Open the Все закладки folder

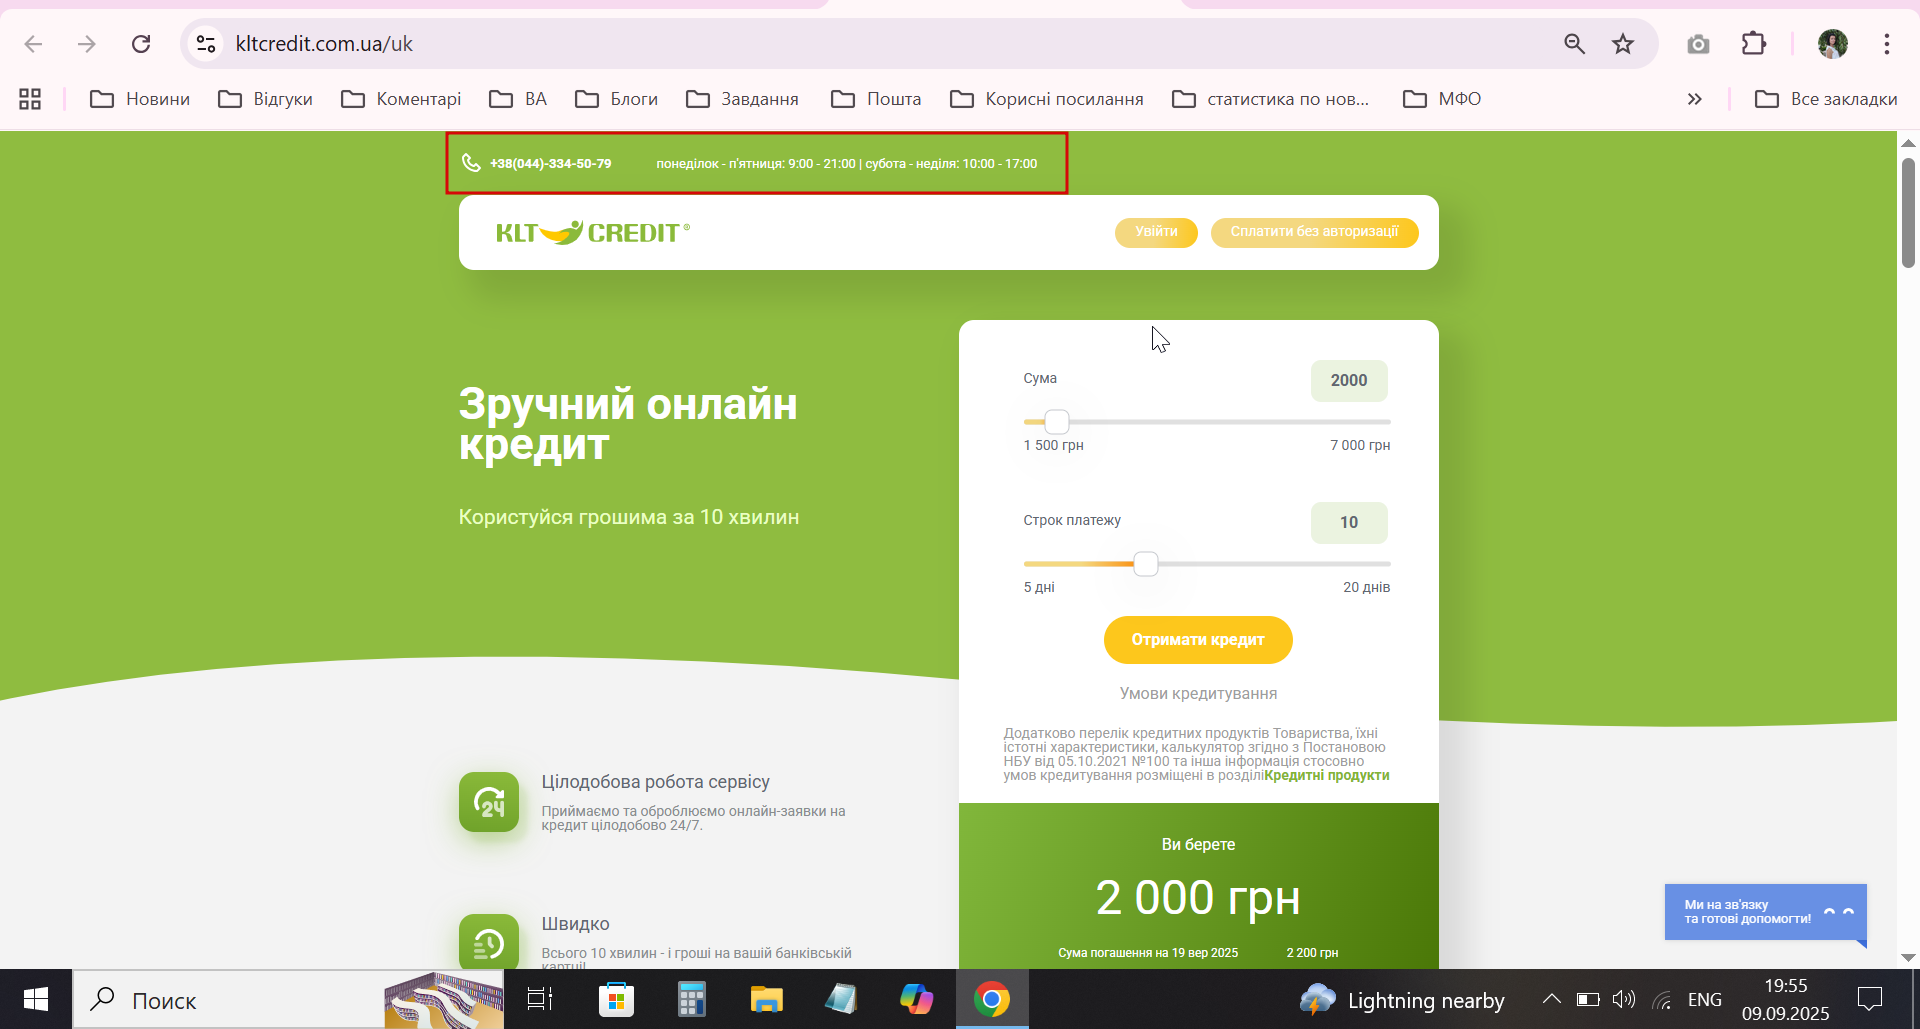click(x=1826, y=99)
